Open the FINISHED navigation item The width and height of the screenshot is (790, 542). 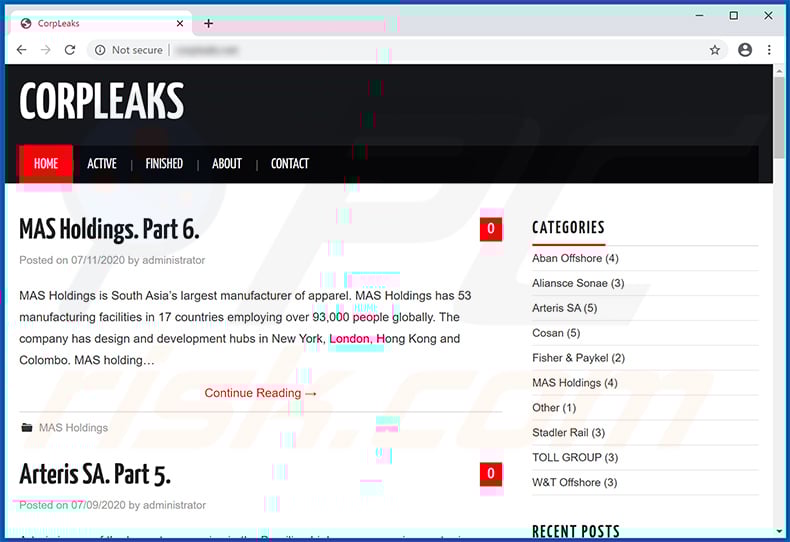tap(164, 164)
